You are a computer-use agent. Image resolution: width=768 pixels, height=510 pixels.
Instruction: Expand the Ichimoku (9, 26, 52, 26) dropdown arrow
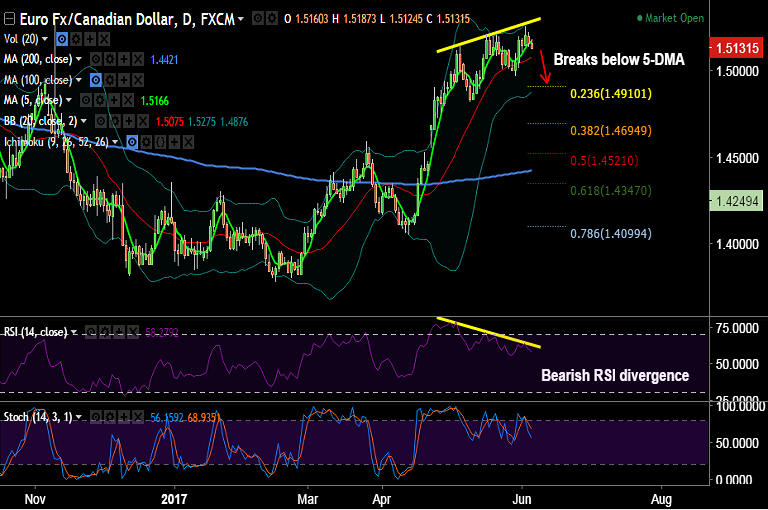[x=115, y=142]
